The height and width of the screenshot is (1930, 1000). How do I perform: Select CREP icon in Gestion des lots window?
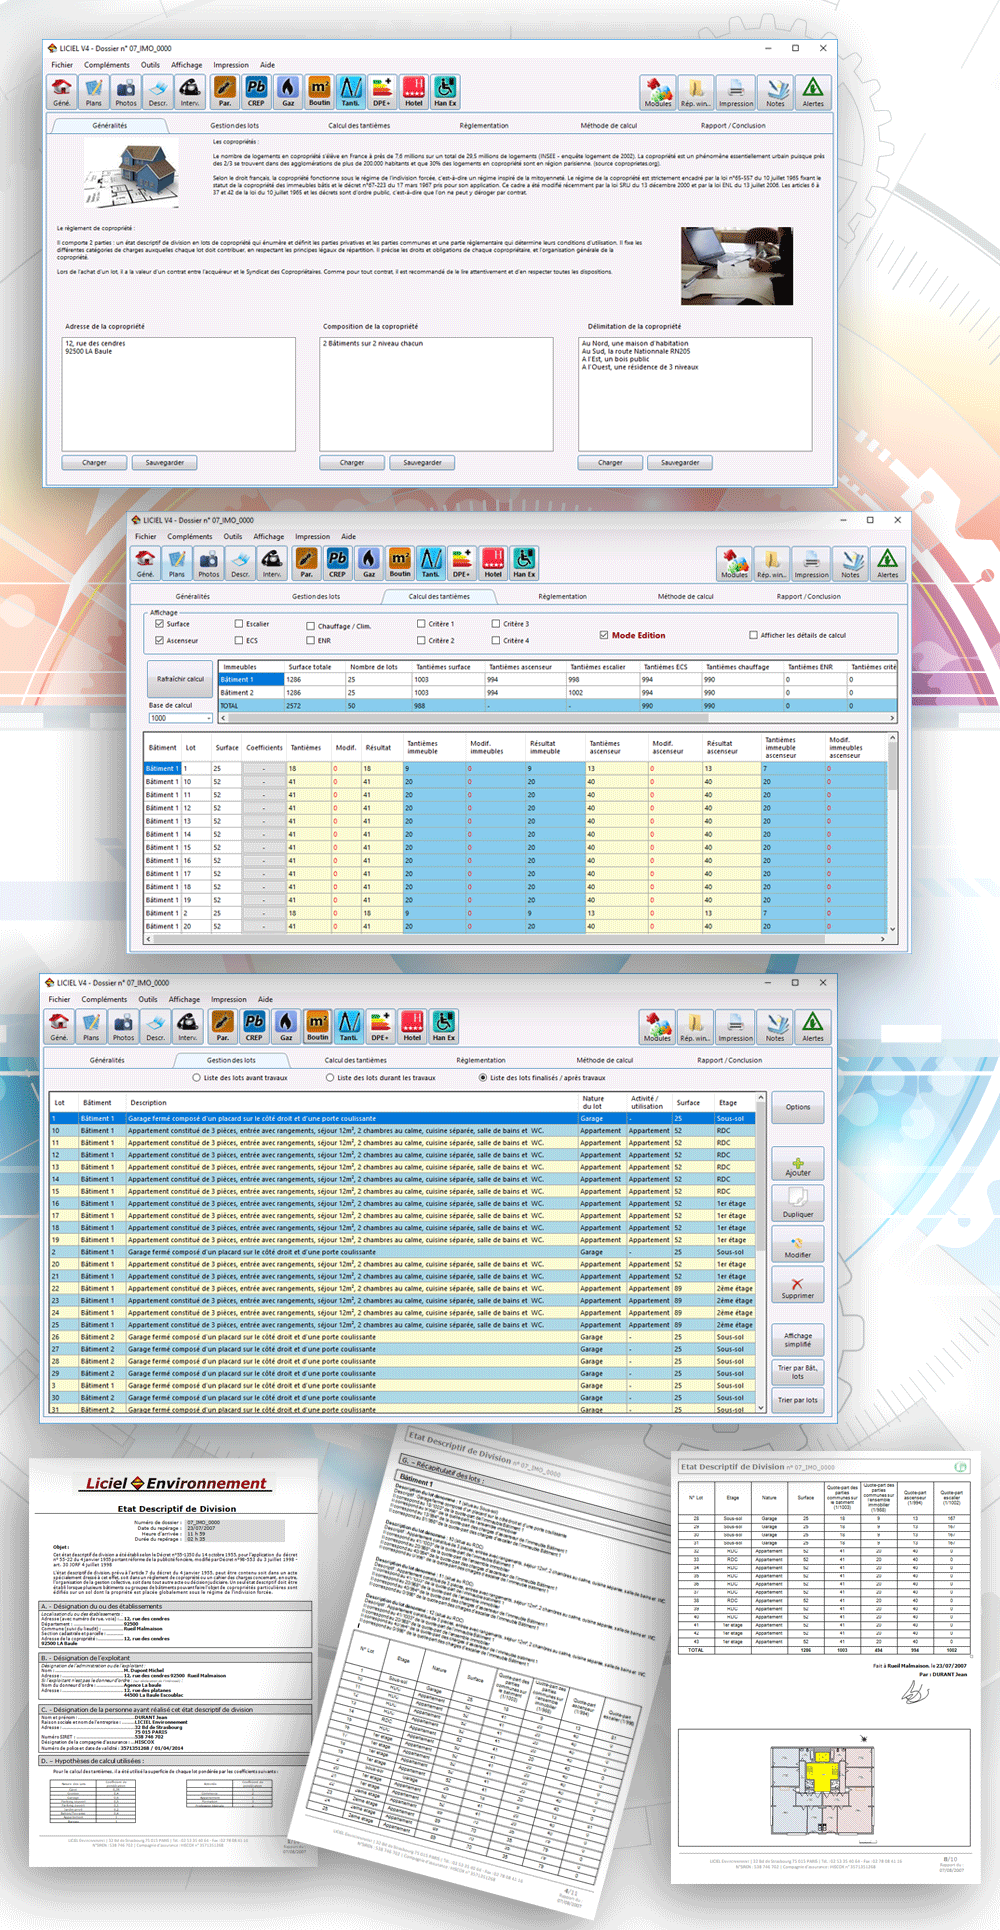point(254,1026)
